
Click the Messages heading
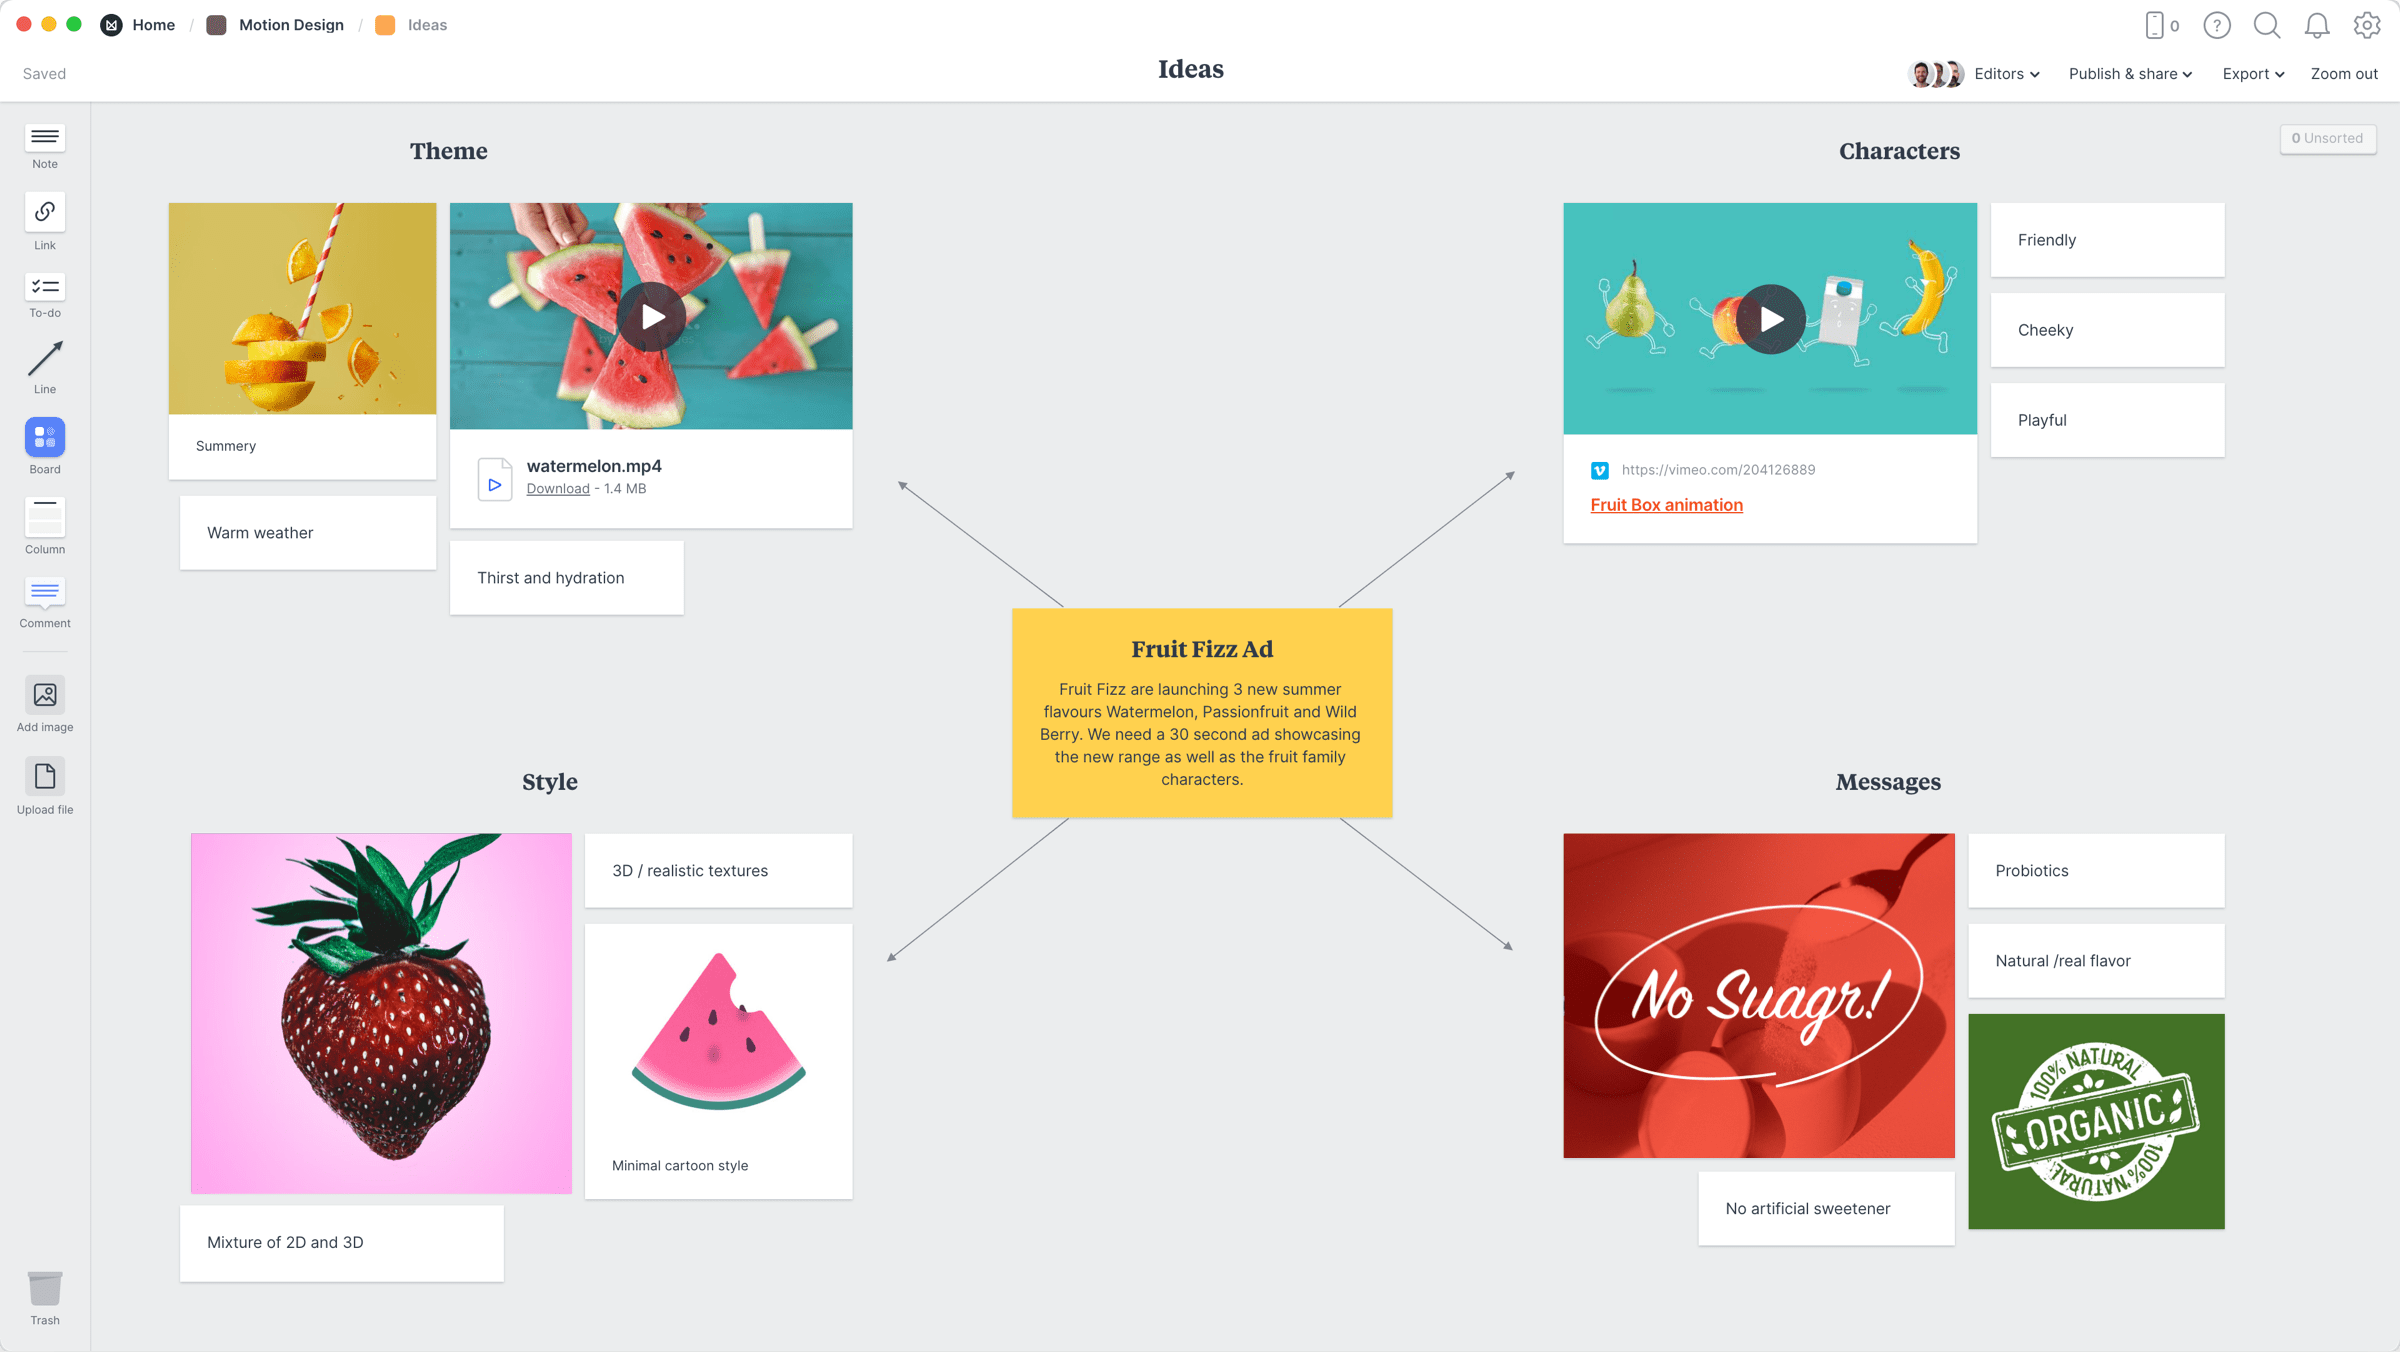click(1888, 782)
